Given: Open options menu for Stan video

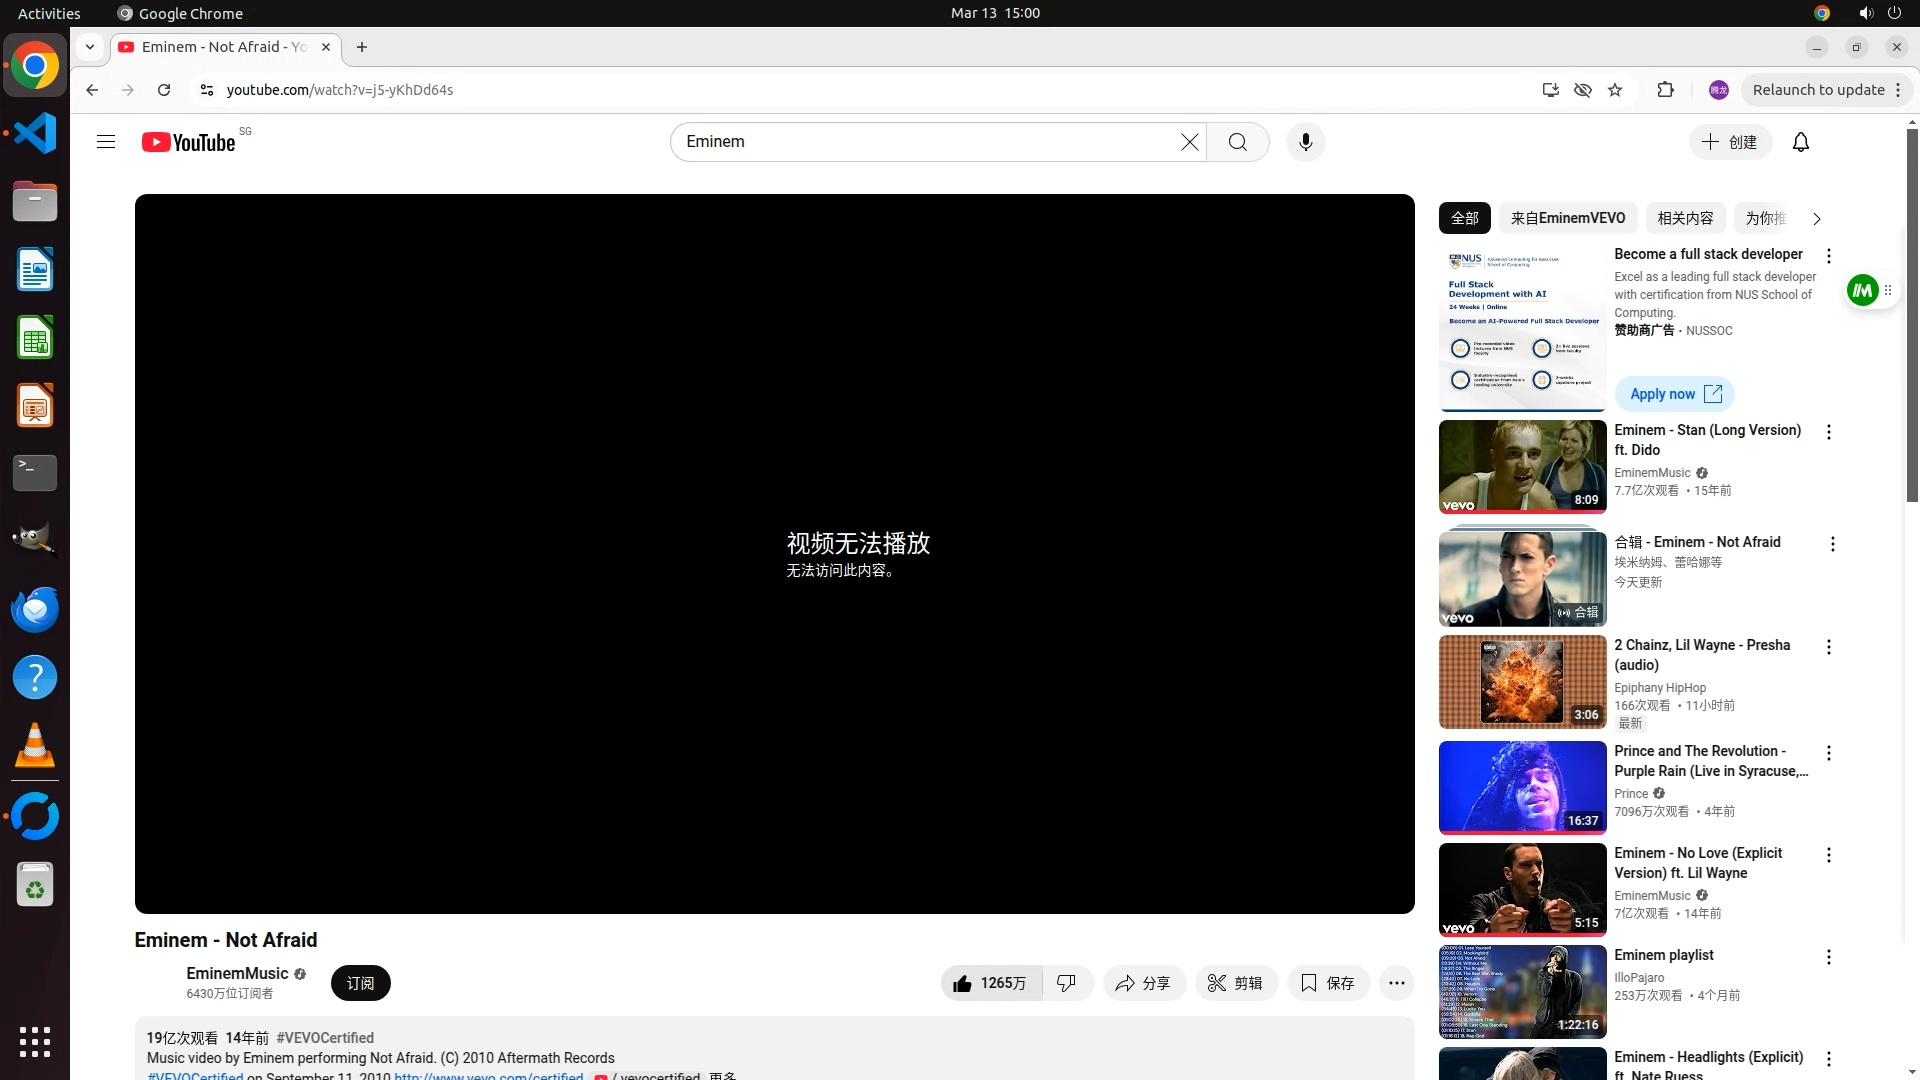Looking at the screenshot, I should pos(1828,432).
